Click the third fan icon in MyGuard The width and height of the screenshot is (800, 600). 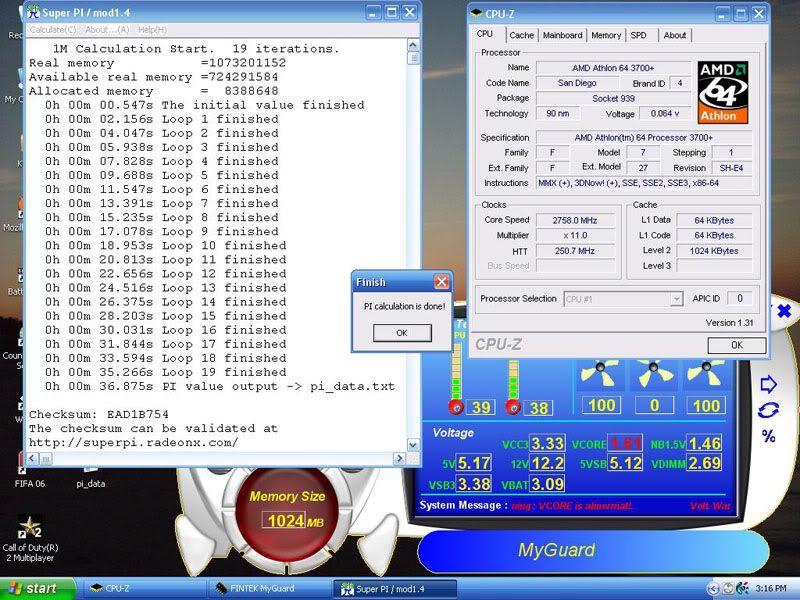coord(706,373)
